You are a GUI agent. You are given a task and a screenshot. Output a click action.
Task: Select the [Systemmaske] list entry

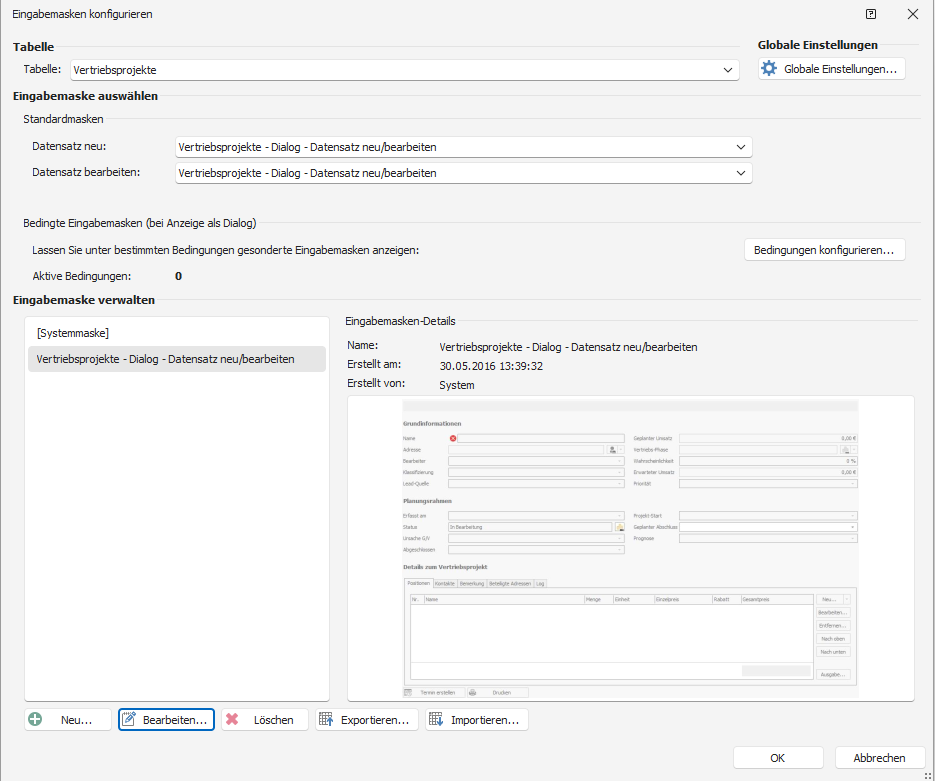177,333
